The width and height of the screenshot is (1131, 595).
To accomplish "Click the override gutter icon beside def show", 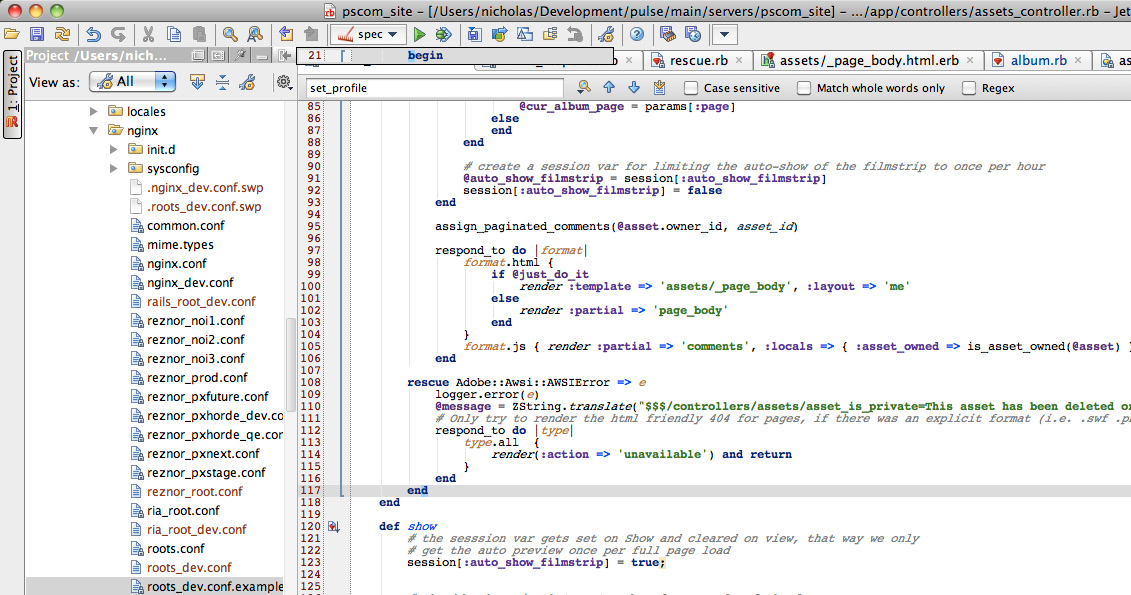I will point(333,526).
